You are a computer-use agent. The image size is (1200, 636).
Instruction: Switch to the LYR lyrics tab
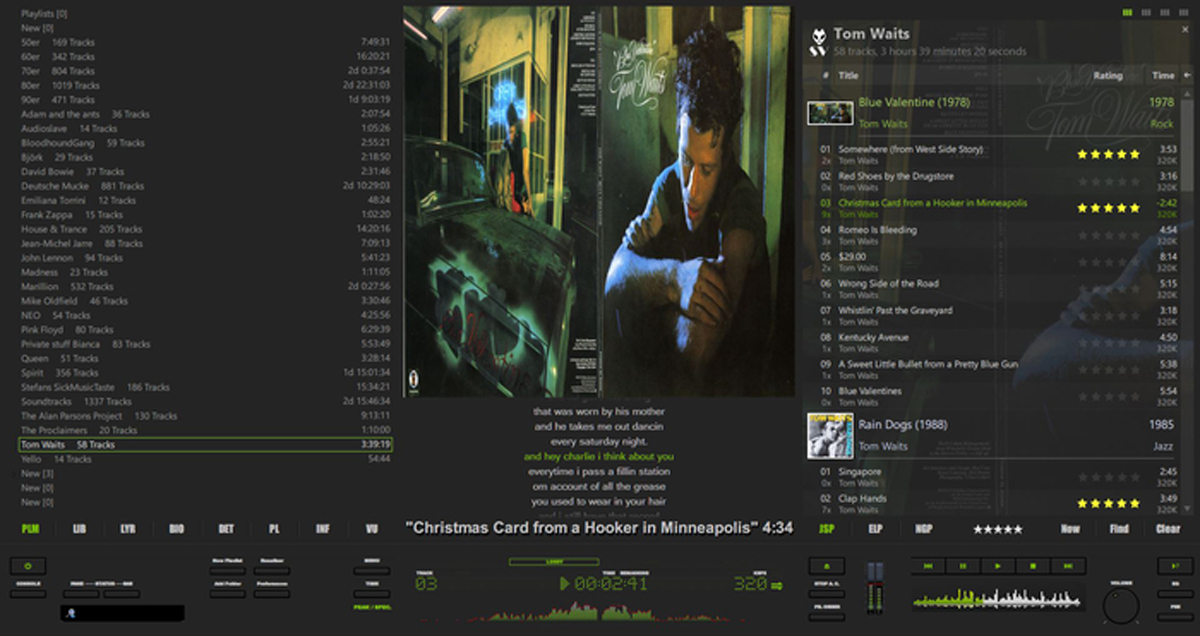click(x=128, y=529)
